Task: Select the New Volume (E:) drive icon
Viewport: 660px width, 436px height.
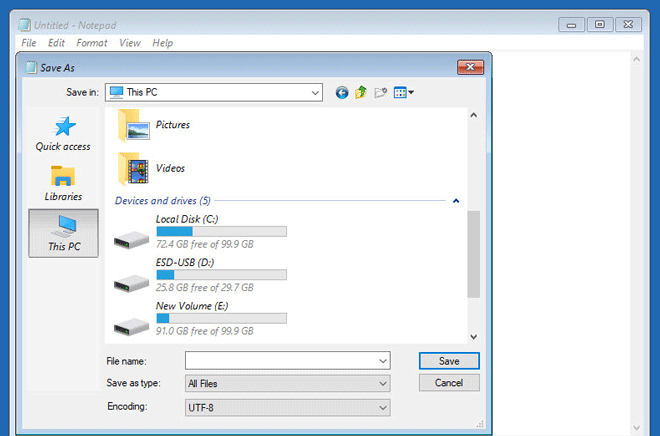Action: click(x=131, y=327)
